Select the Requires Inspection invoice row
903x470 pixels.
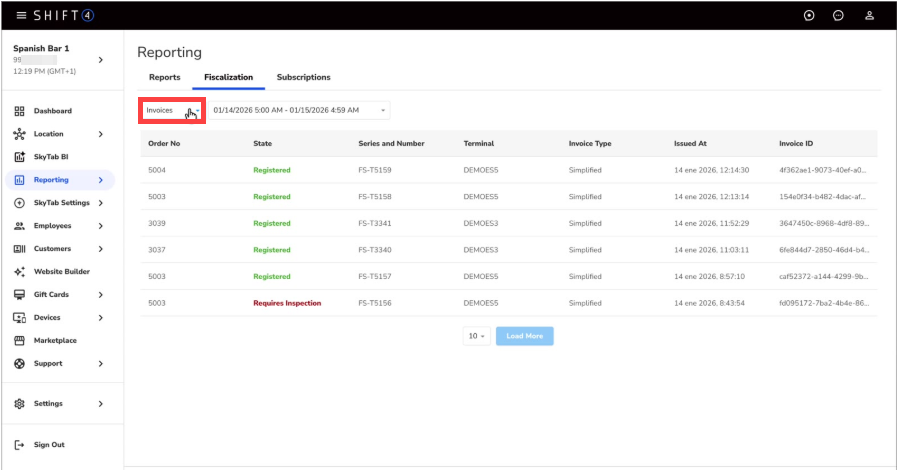pyautogui.click(x=287, y=303)
